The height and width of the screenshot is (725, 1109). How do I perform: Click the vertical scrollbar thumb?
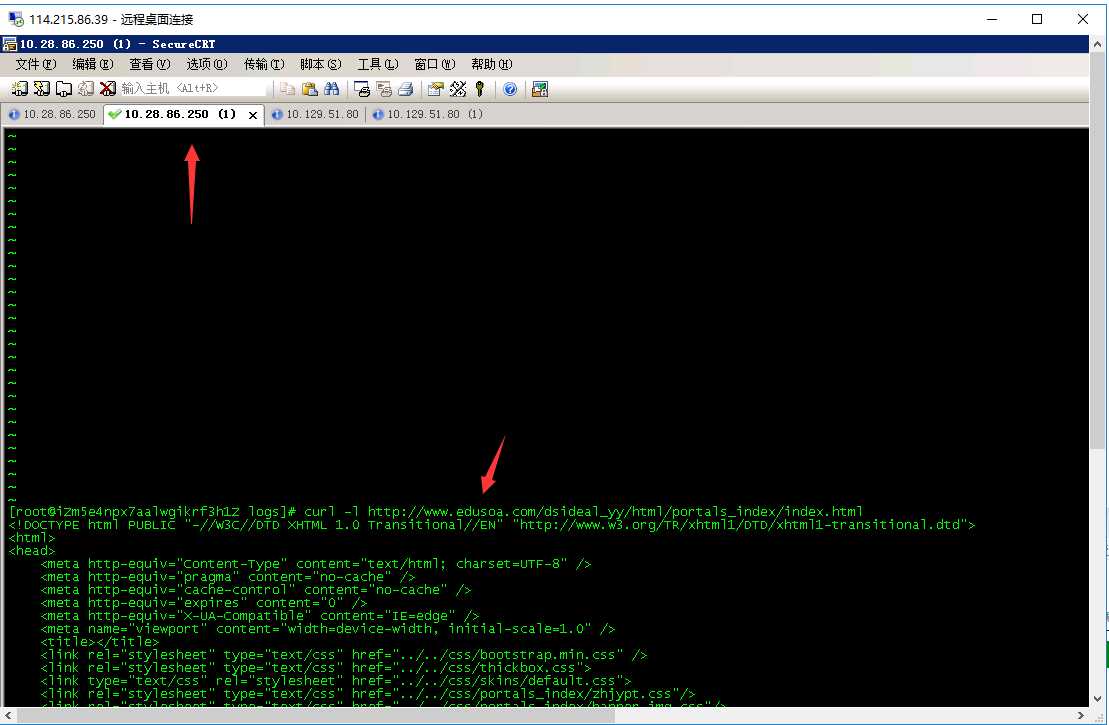[x=1098, y=251]
